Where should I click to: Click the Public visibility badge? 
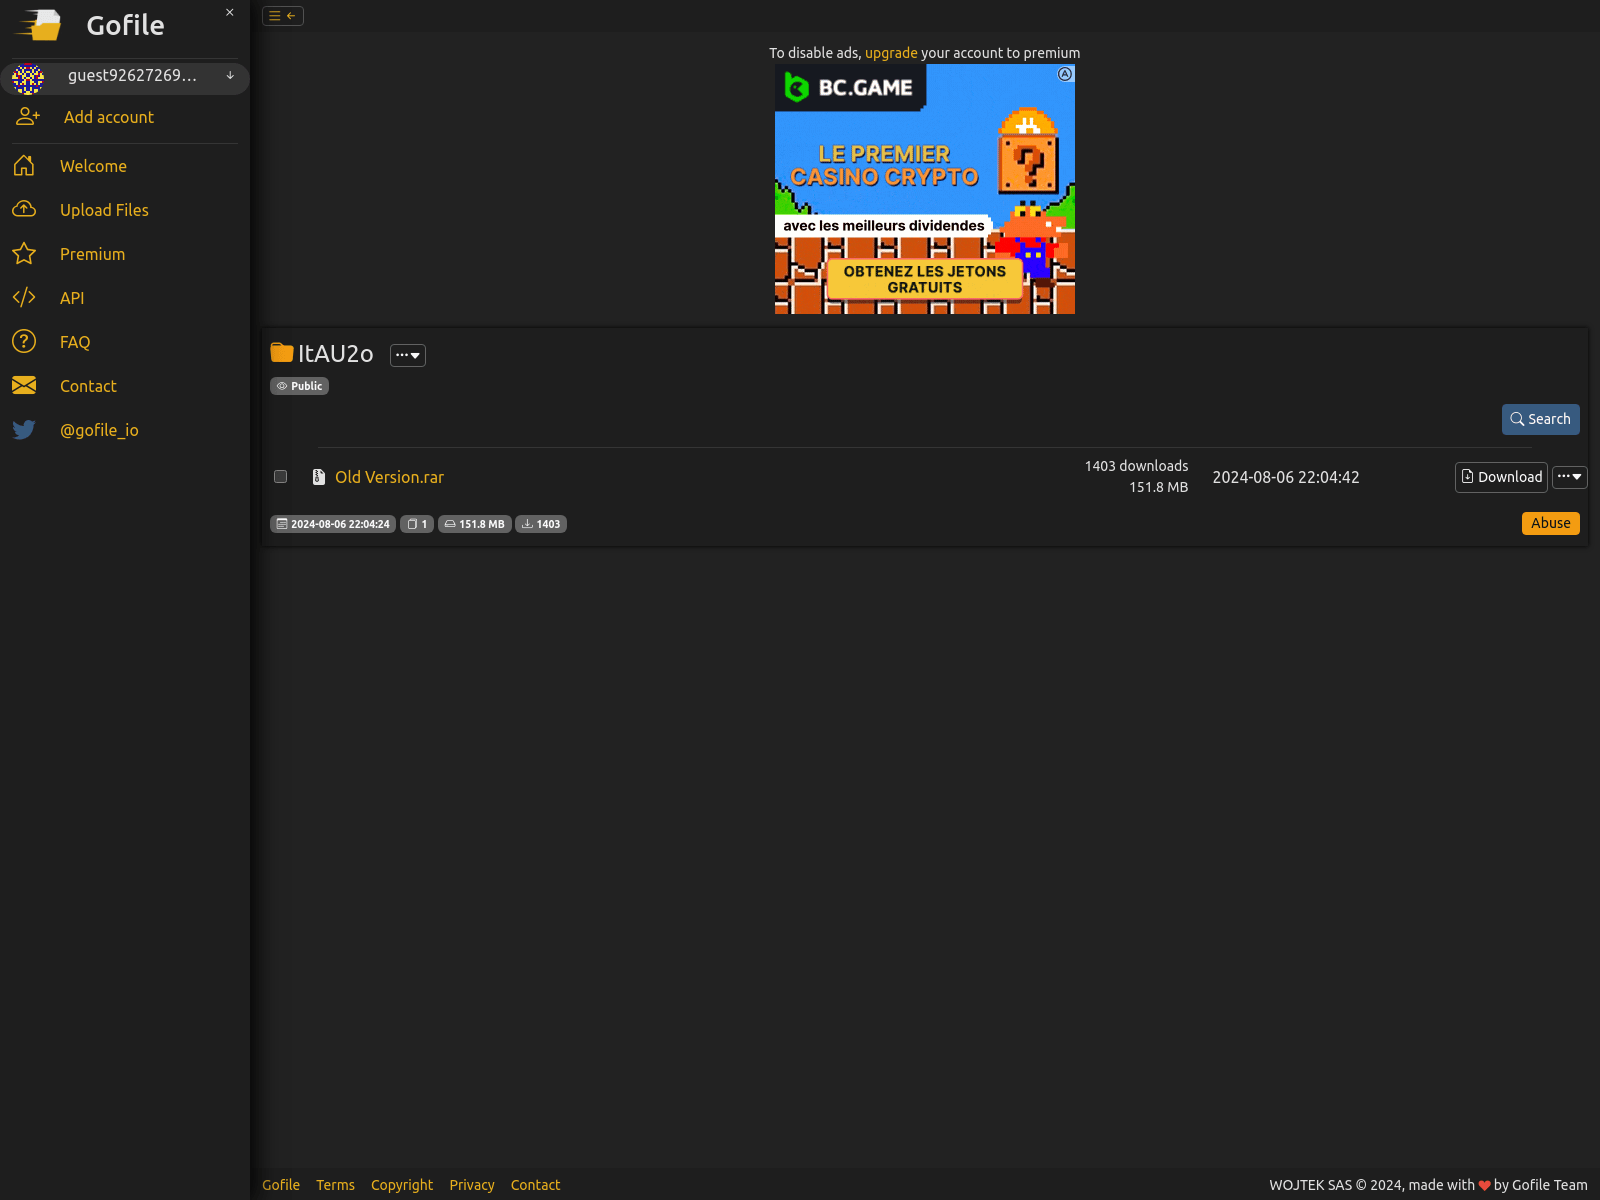pos(300,386)
